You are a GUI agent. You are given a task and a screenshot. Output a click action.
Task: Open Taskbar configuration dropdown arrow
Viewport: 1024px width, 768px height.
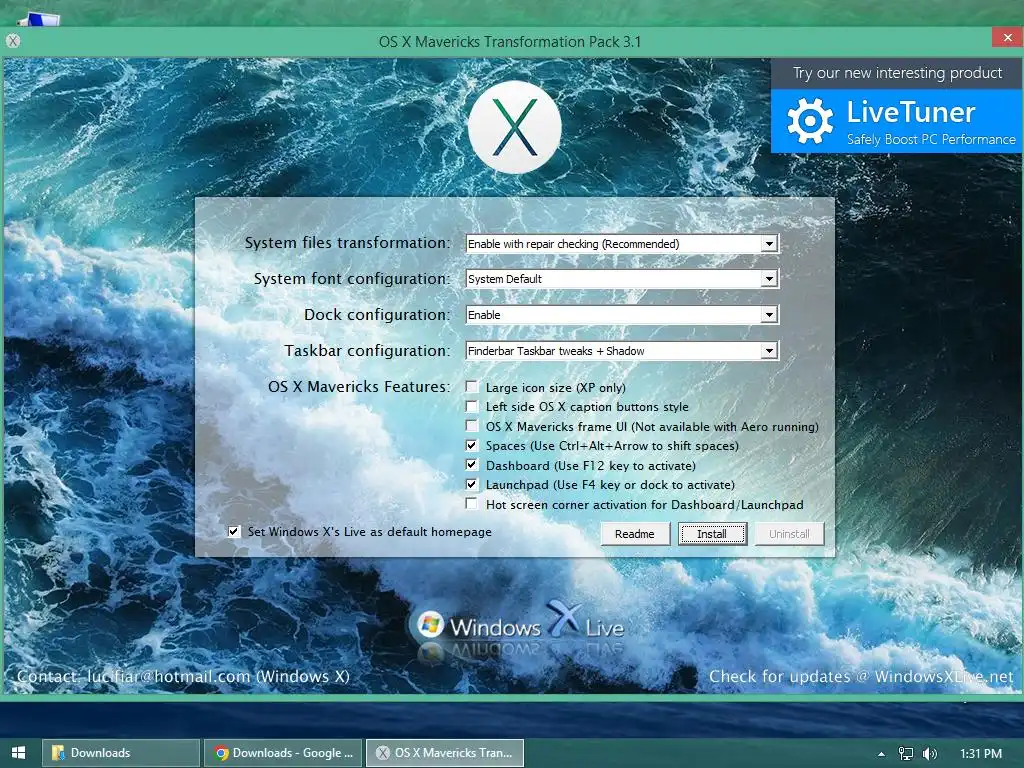(x=769, y=351)
